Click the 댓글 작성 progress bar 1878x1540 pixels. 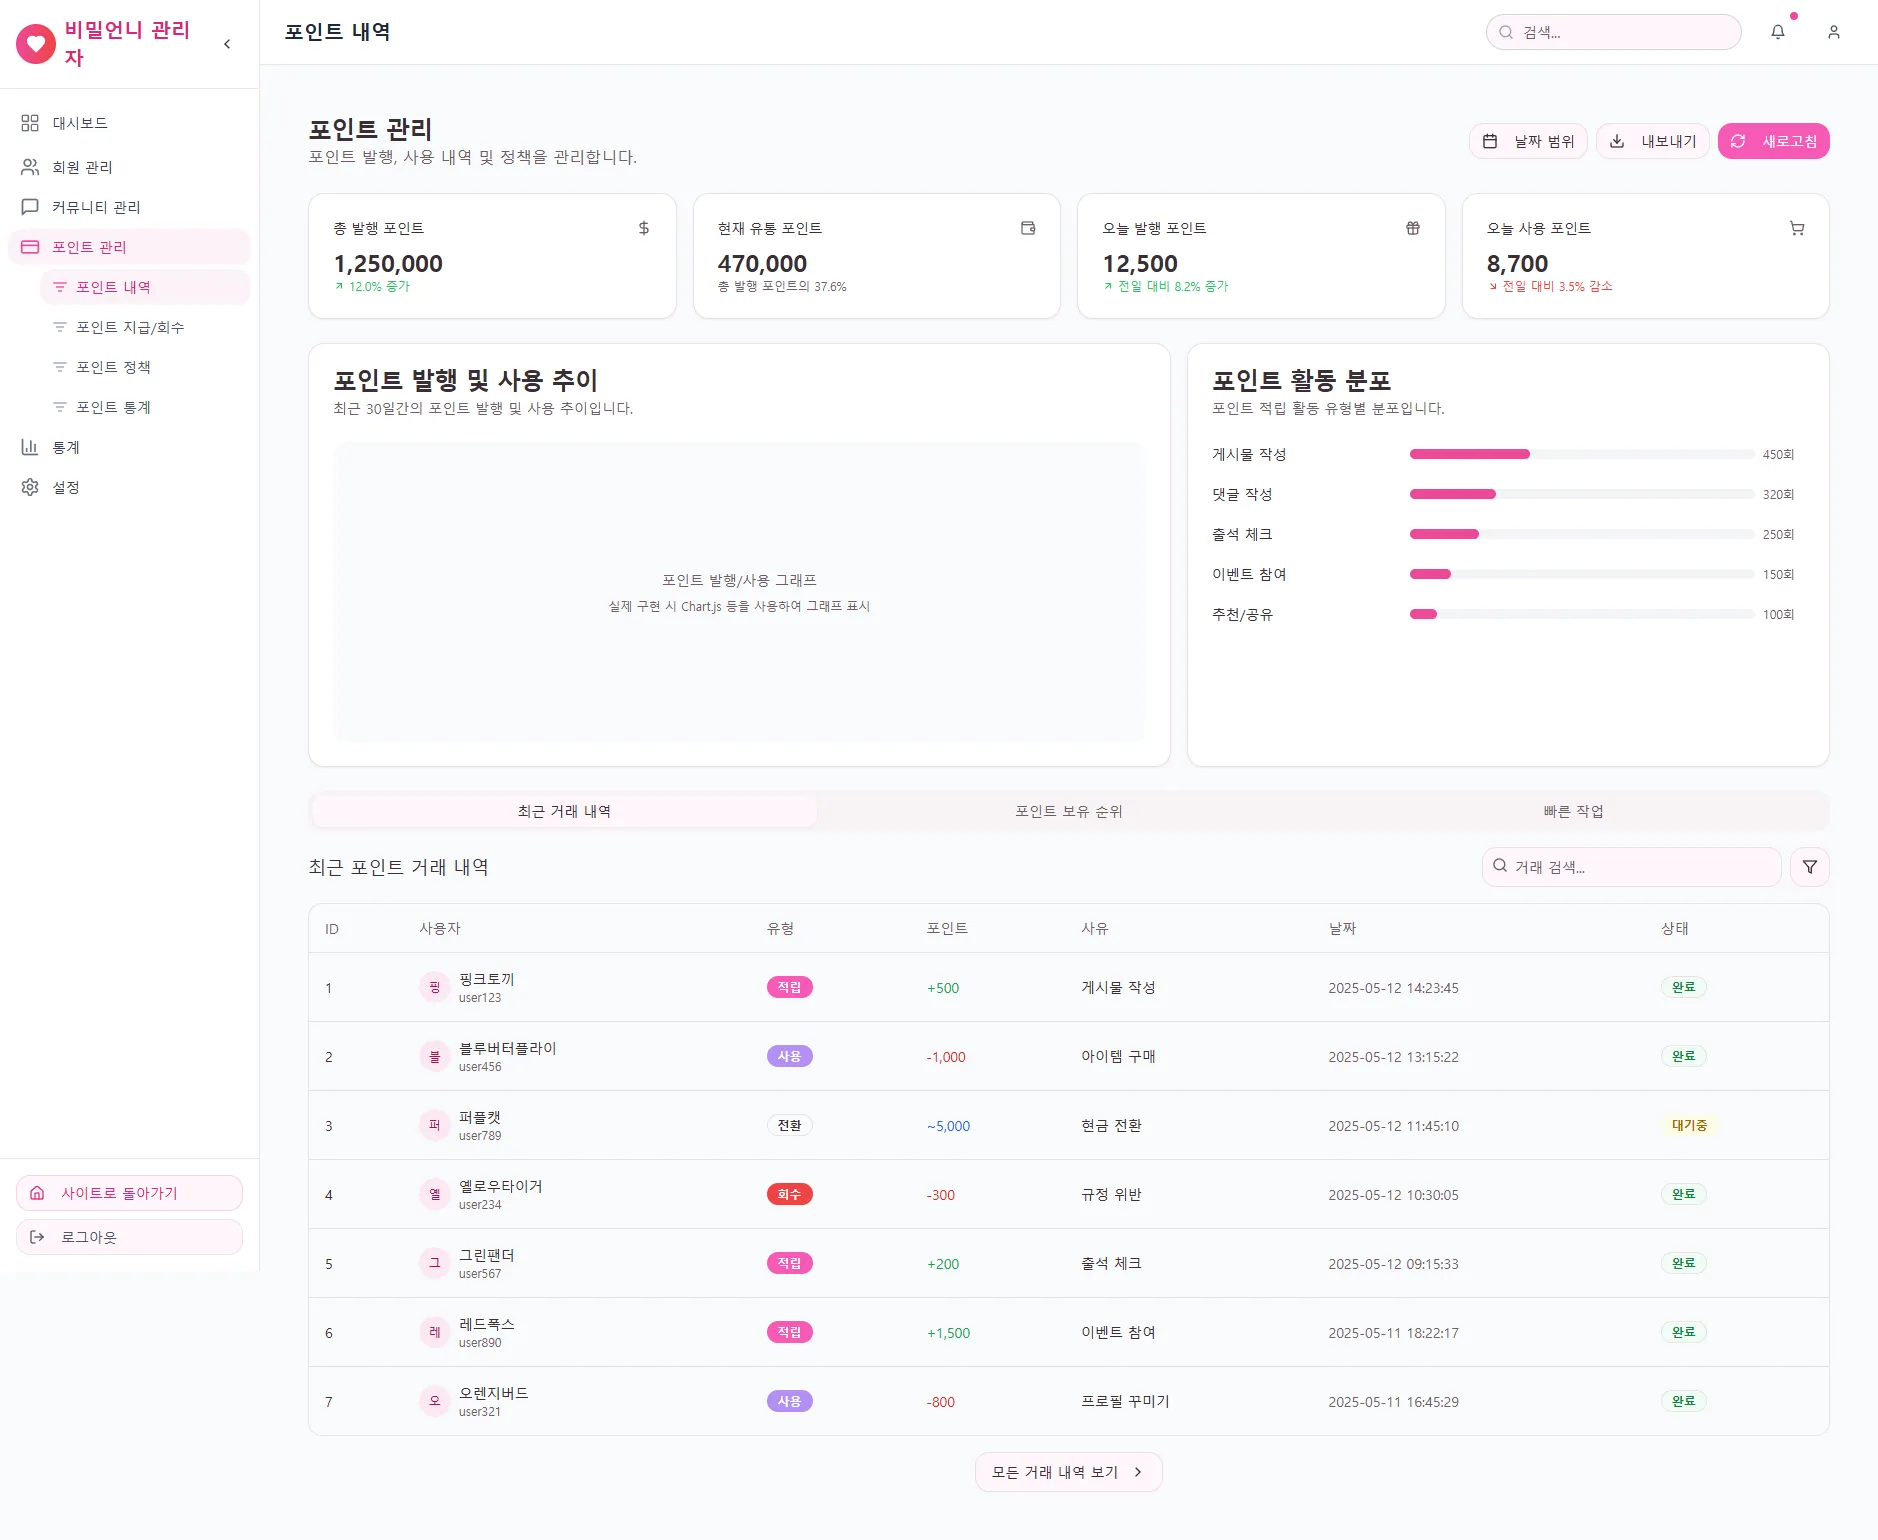tap(1582, 494)
